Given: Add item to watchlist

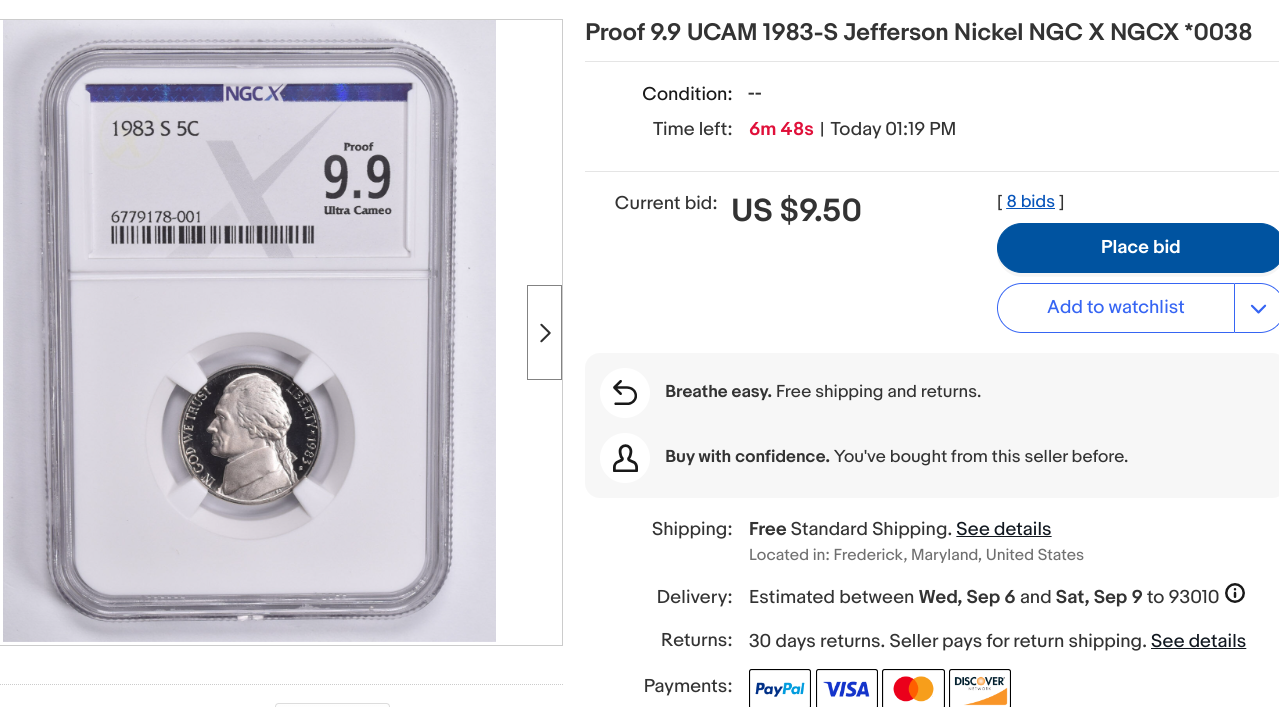Looking at the screenshot, I should click(x=1115, y=308).
